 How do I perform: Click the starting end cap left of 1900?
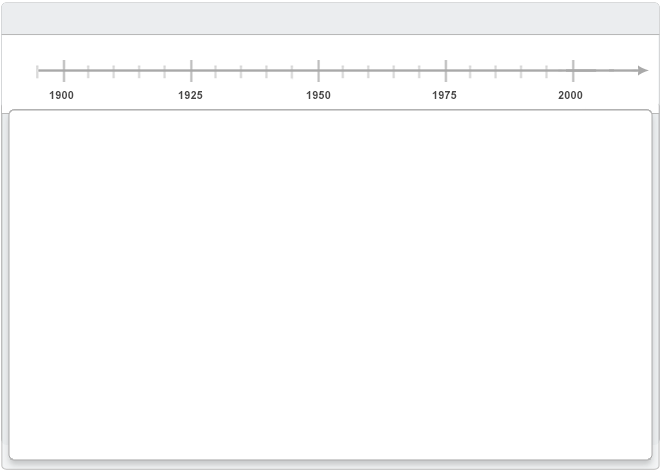pos(37,71)
